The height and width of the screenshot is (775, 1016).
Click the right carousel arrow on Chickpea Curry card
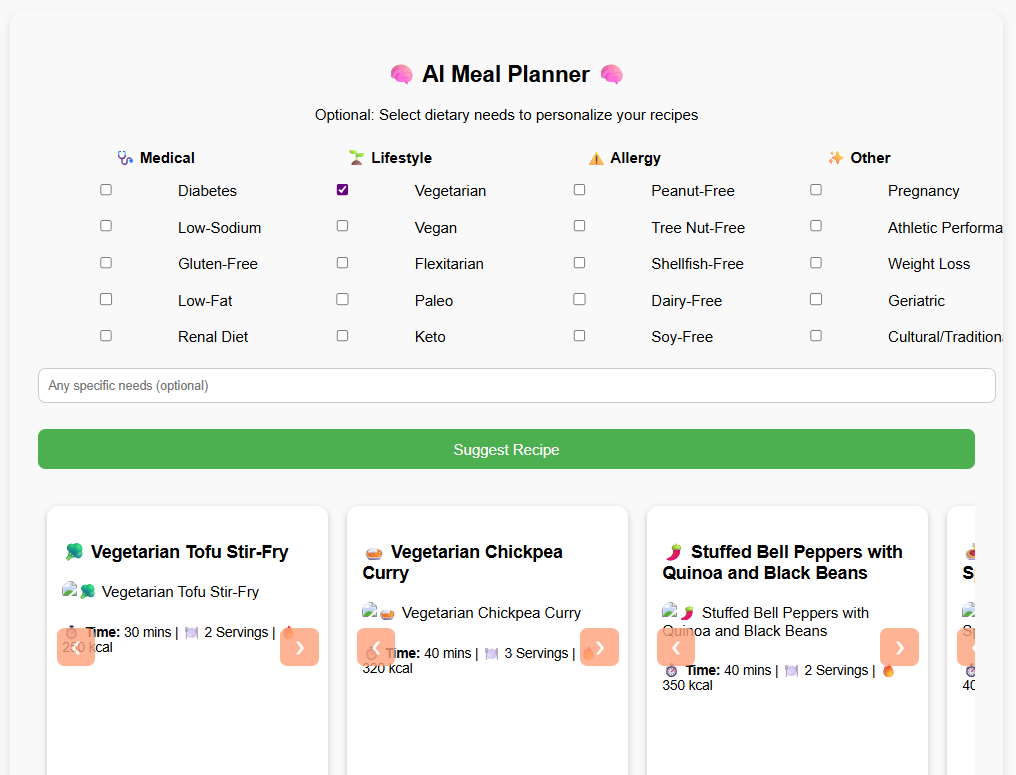[x=599, y=647]
